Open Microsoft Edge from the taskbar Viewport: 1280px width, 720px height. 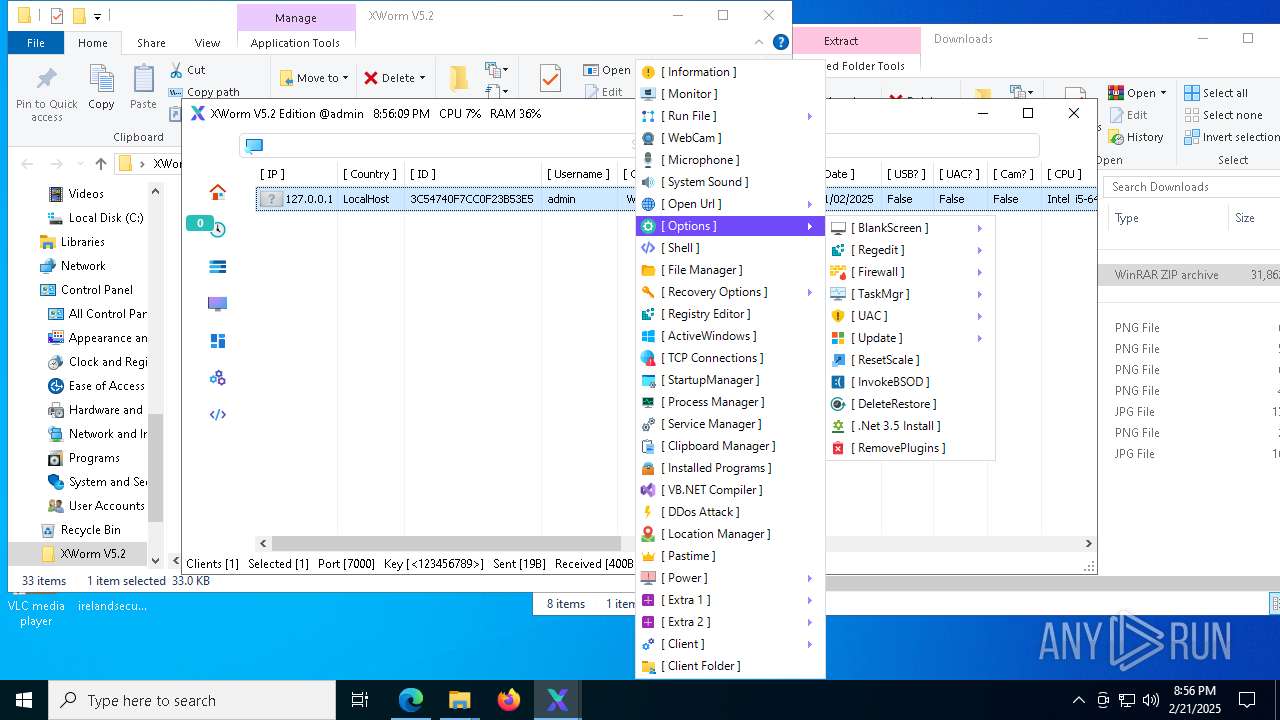click(x=411, y=700)
